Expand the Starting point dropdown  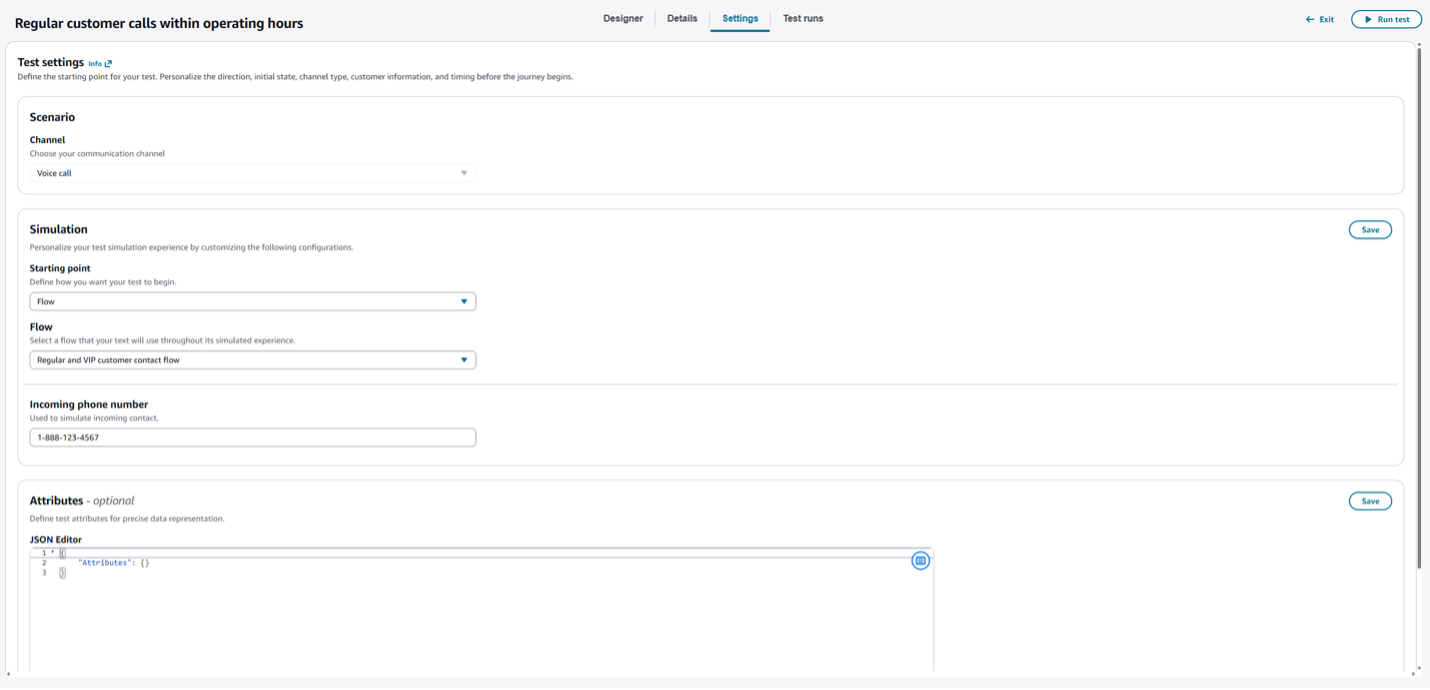(x=252, y=301)
